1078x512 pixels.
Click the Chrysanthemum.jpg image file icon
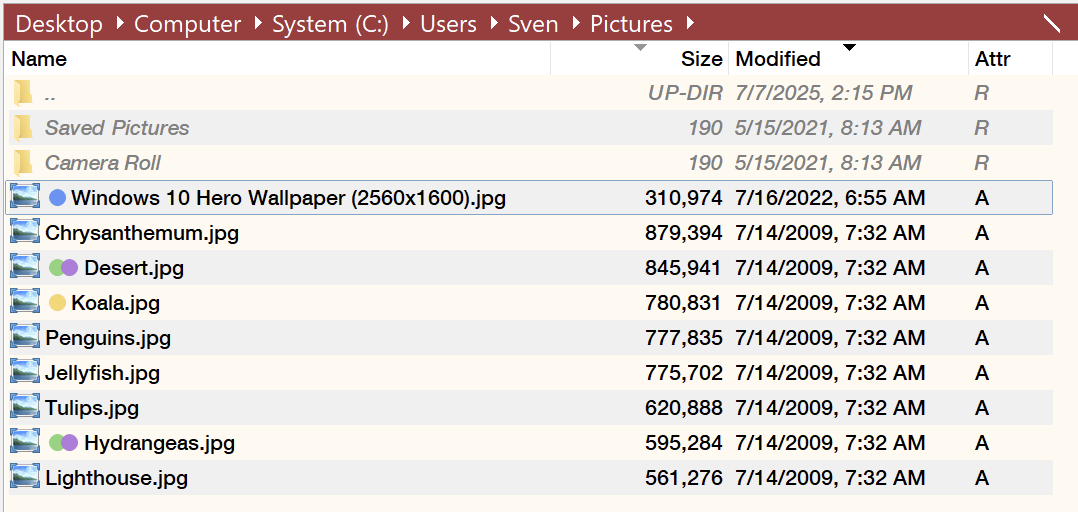[x=25, y=233]
